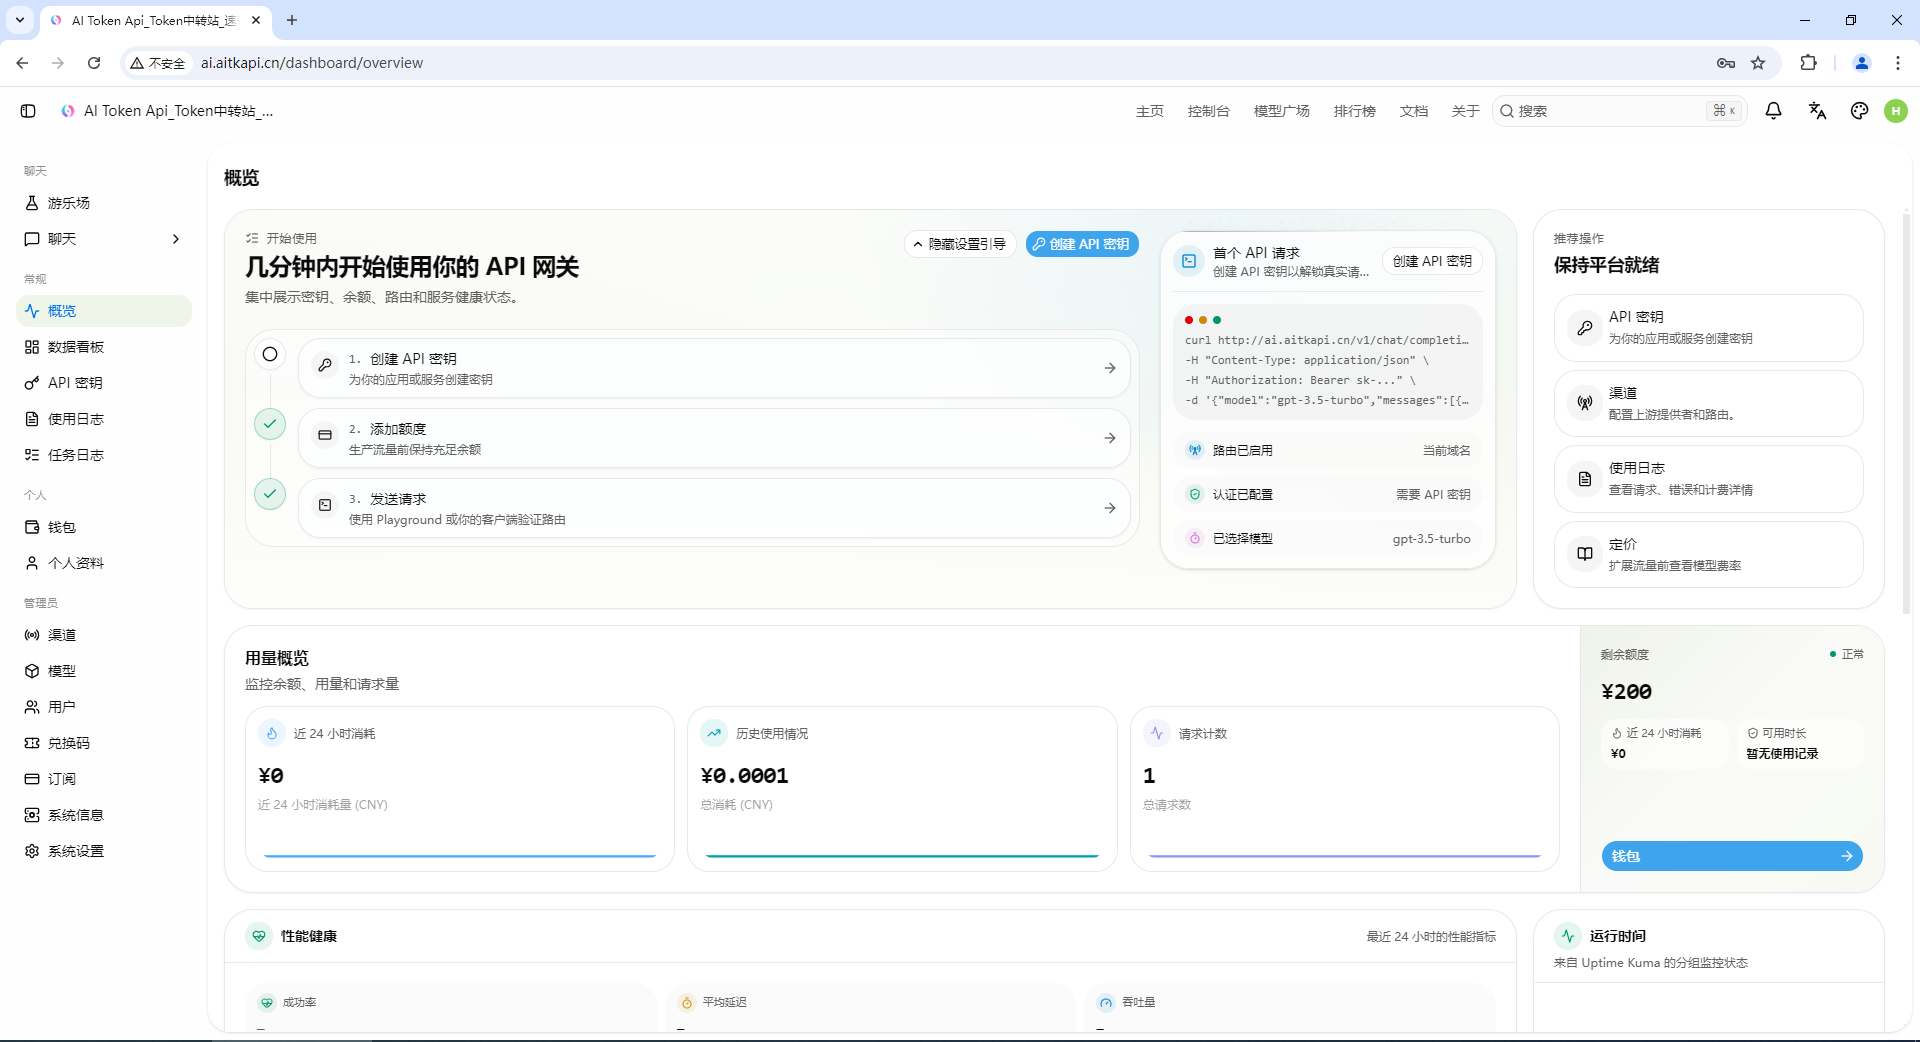The image size is (1920, 1042).
Task: Toggle the sidebar panel icon
Action: click(x=28, y=111)
